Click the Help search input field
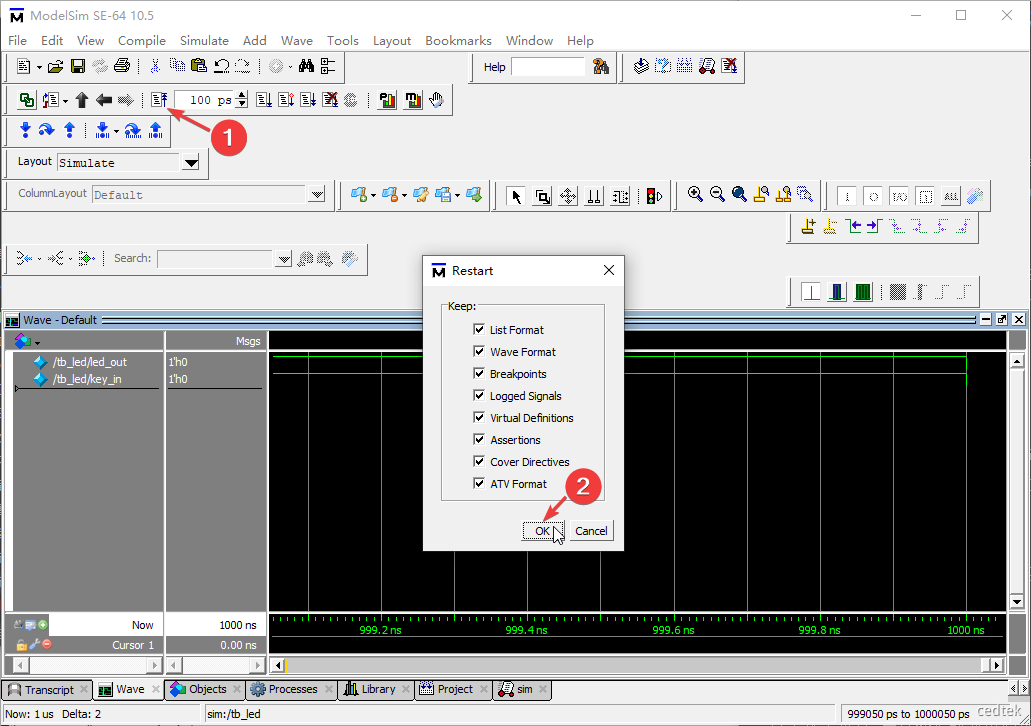The image size is (1031, 726). click(548, 66)
